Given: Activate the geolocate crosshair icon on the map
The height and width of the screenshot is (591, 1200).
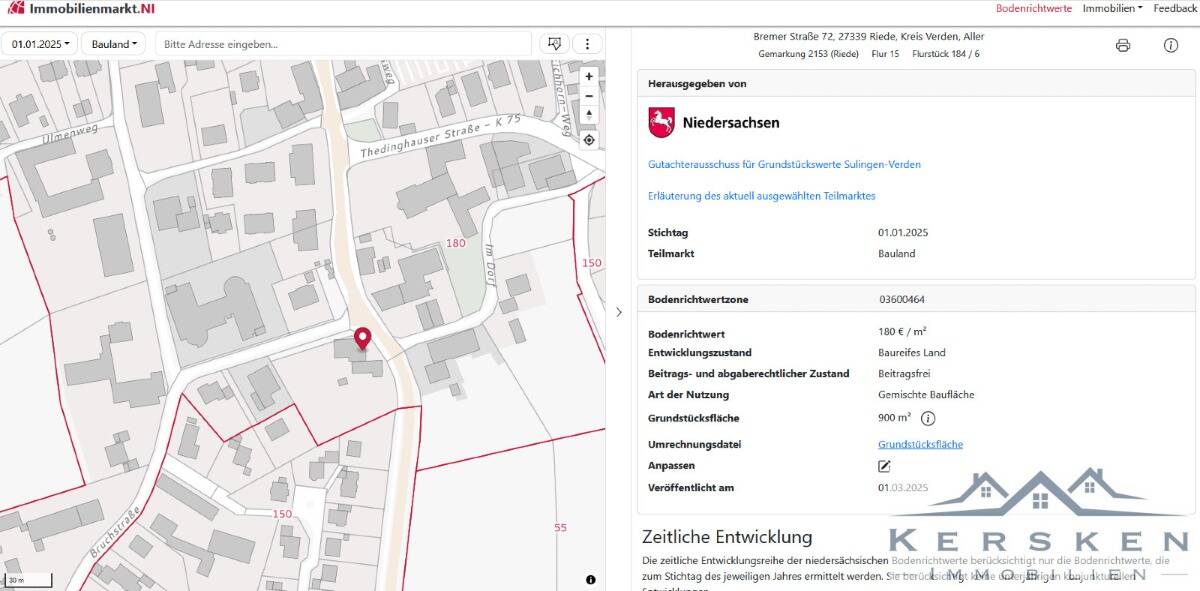Looking at the screenshot, I should pos(589,140).
